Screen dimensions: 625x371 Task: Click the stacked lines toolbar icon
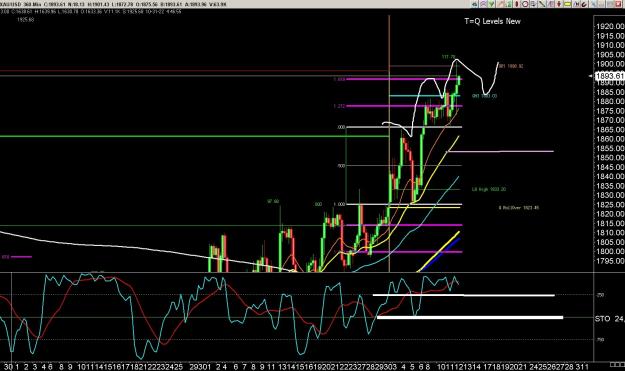[x=533, y=4]
